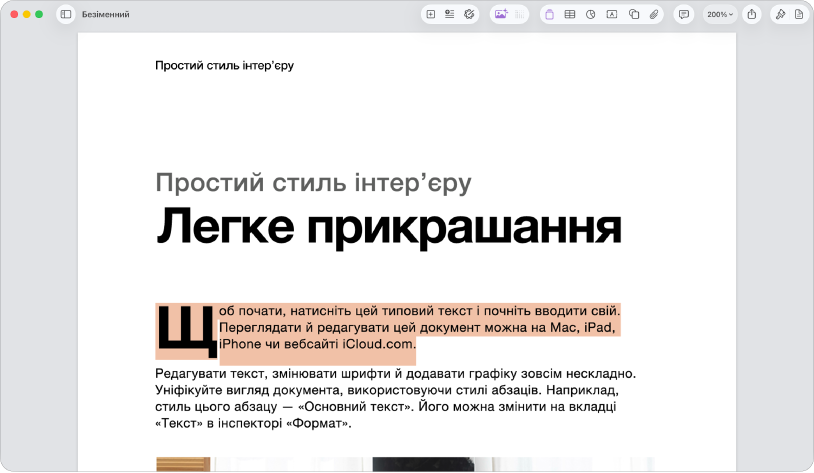Open the Shape insertion icon
Viewport: 814px width, 473px height.
click(634, 15)
